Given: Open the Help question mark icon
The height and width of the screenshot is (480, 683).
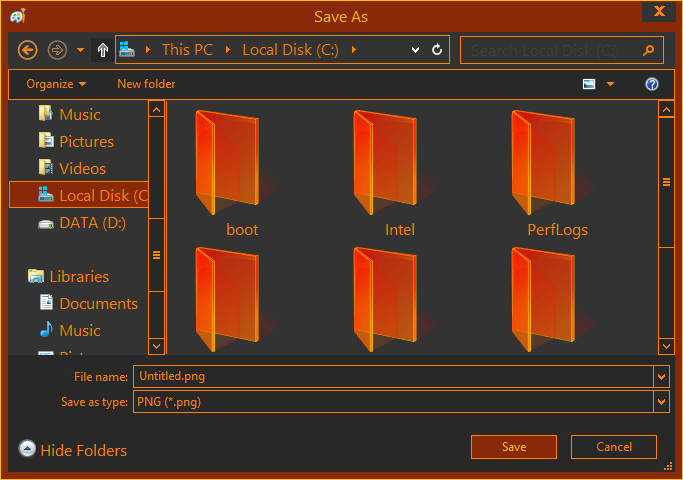Looking at the screenshot, I should [652, 84].
